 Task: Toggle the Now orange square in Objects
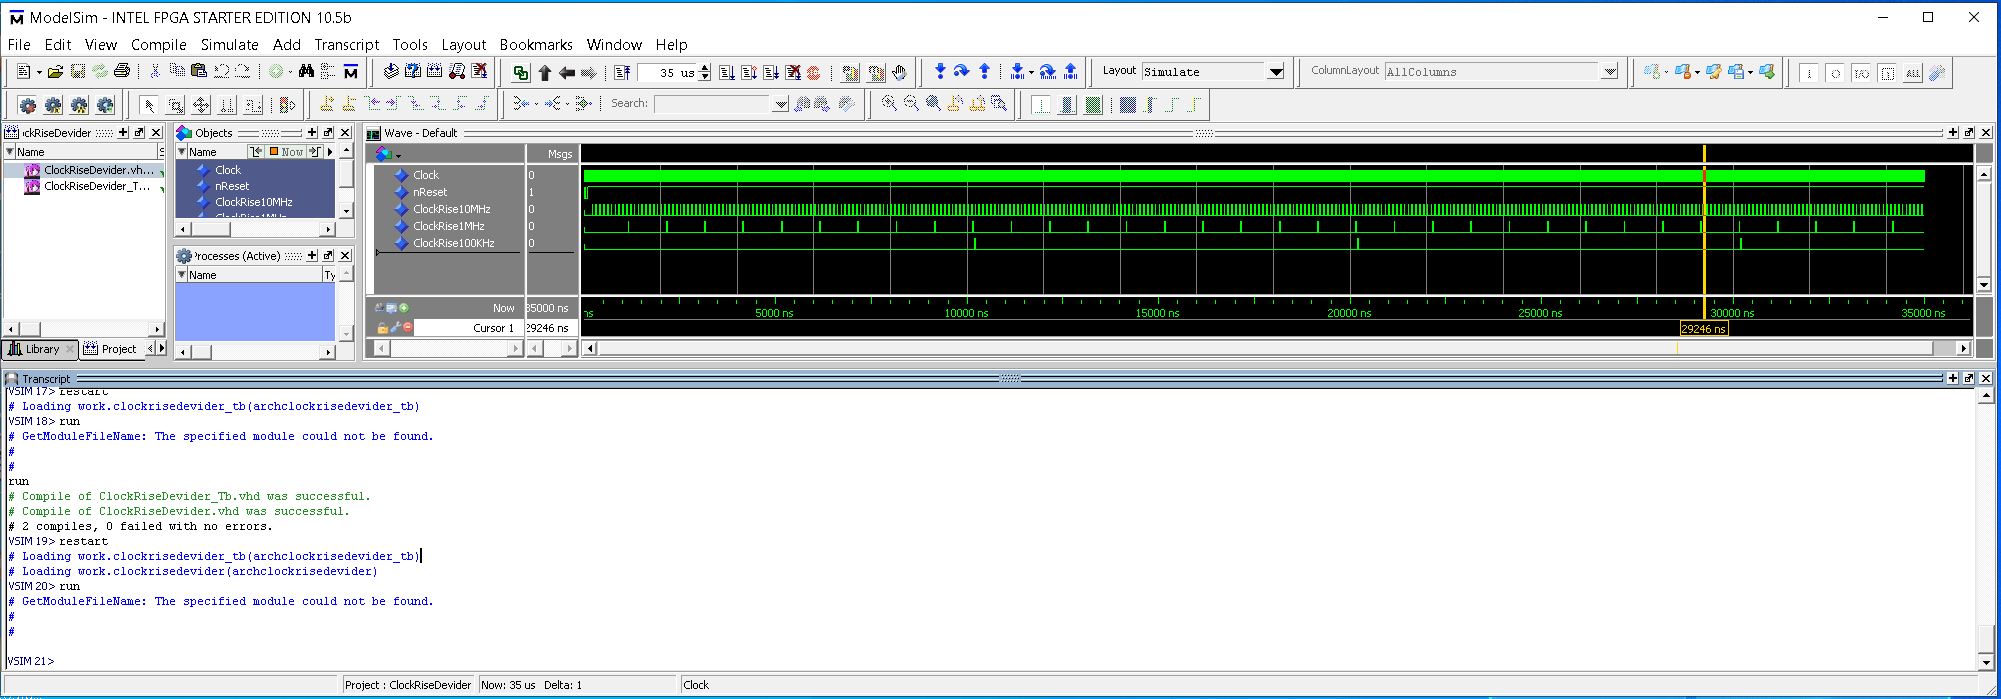[274, 152]
